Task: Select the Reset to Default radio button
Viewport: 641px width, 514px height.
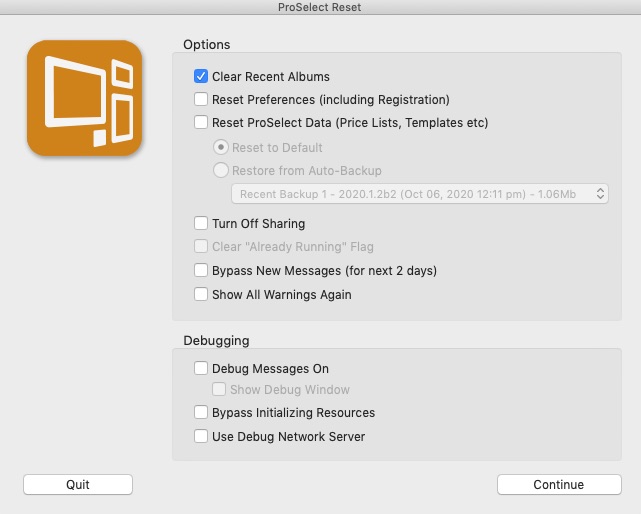Action: (221, 148)
